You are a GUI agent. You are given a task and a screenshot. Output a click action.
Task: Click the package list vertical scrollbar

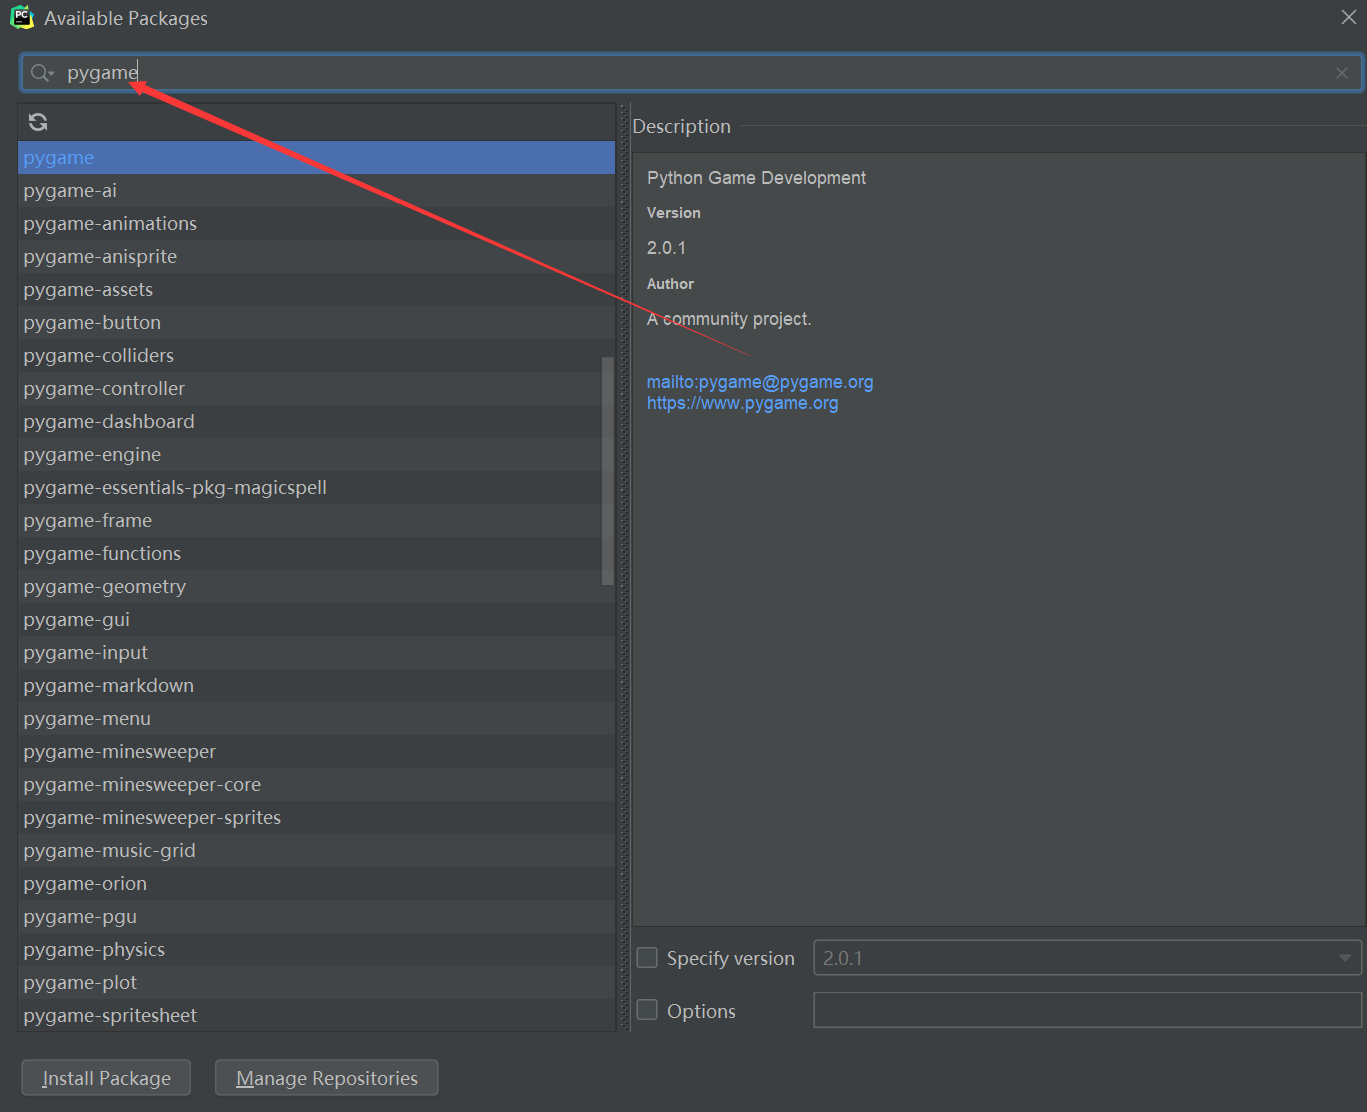pyautogui.click(x=608, y=470)
